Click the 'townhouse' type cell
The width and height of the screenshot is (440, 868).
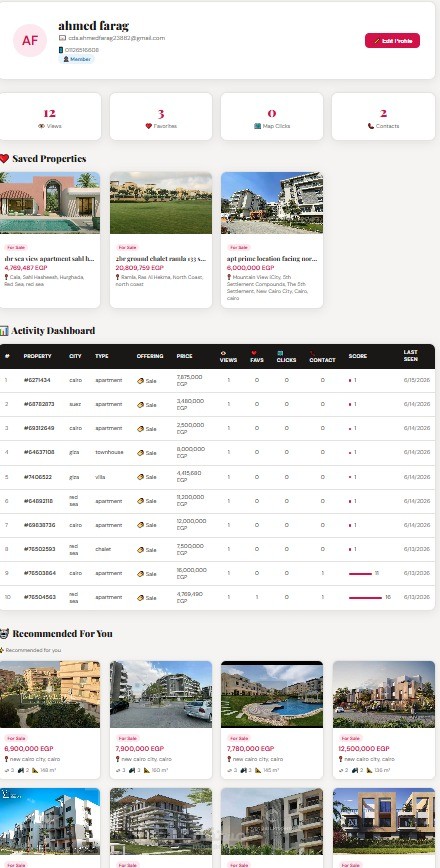click(x=109, y=453)
